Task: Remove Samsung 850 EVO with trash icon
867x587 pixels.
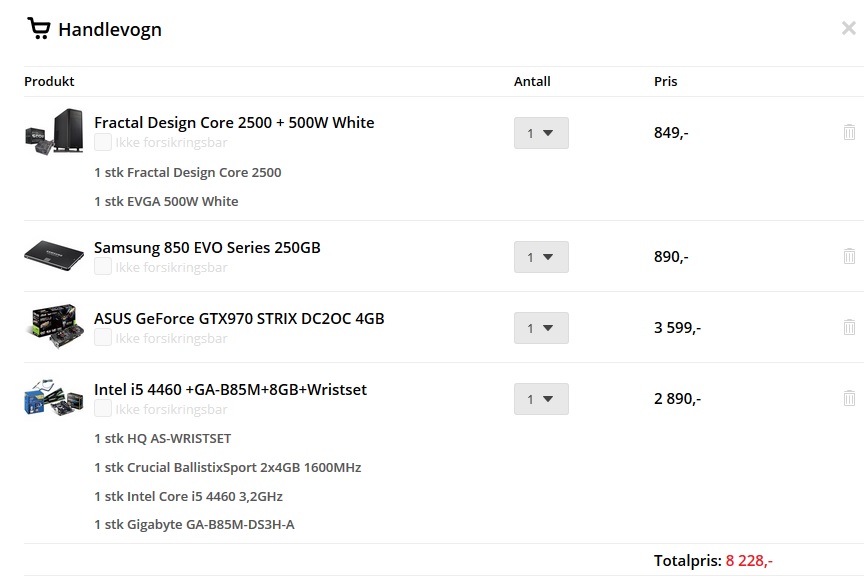Action: pos(849,256)
